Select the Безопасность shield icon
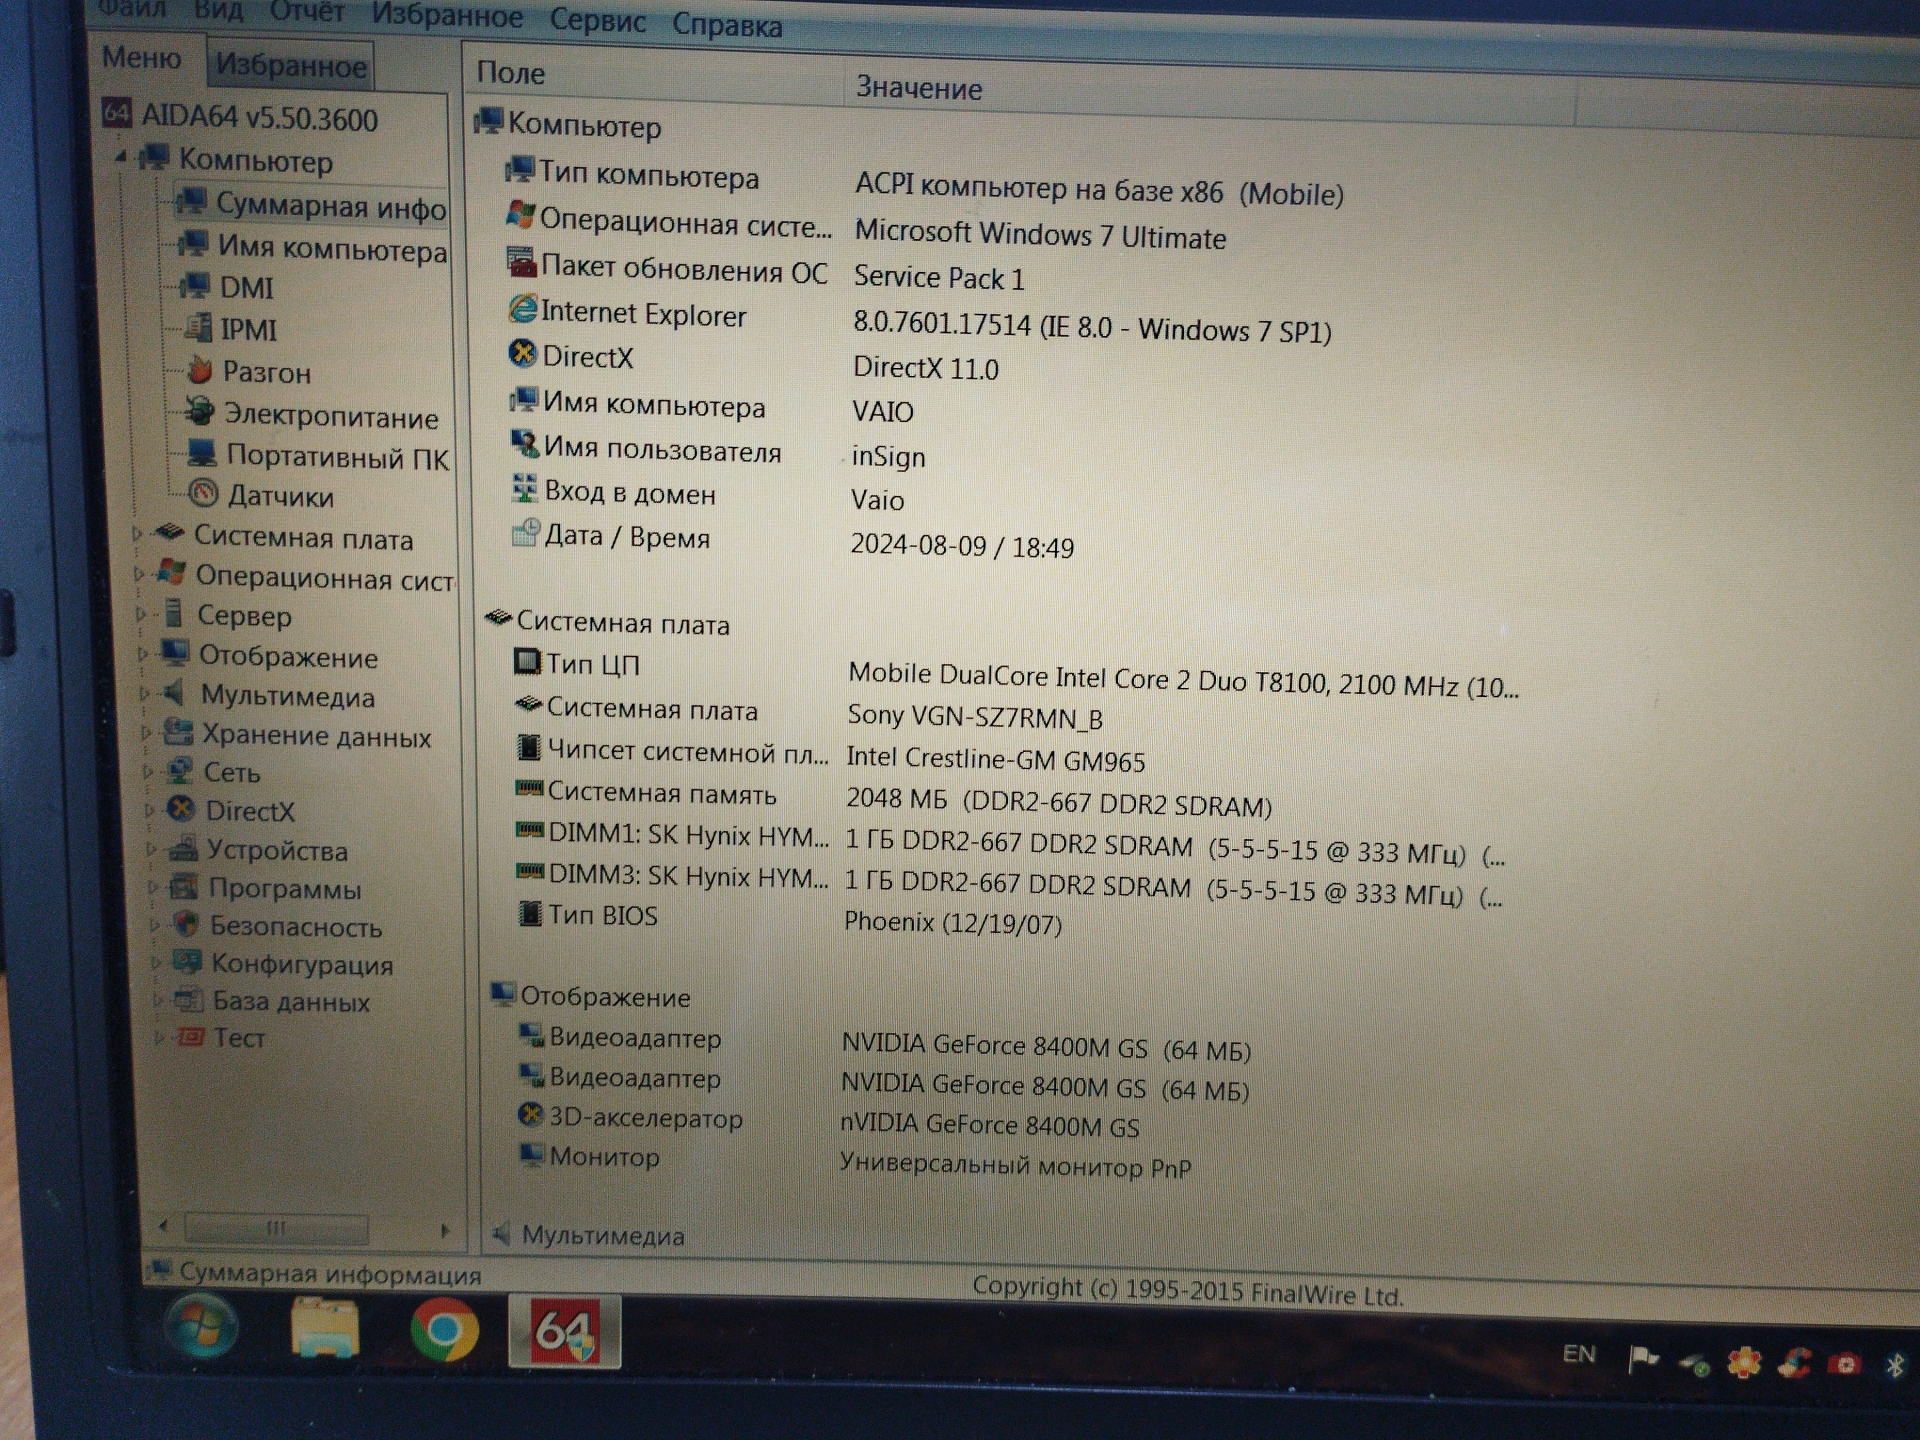 point(186,924)
